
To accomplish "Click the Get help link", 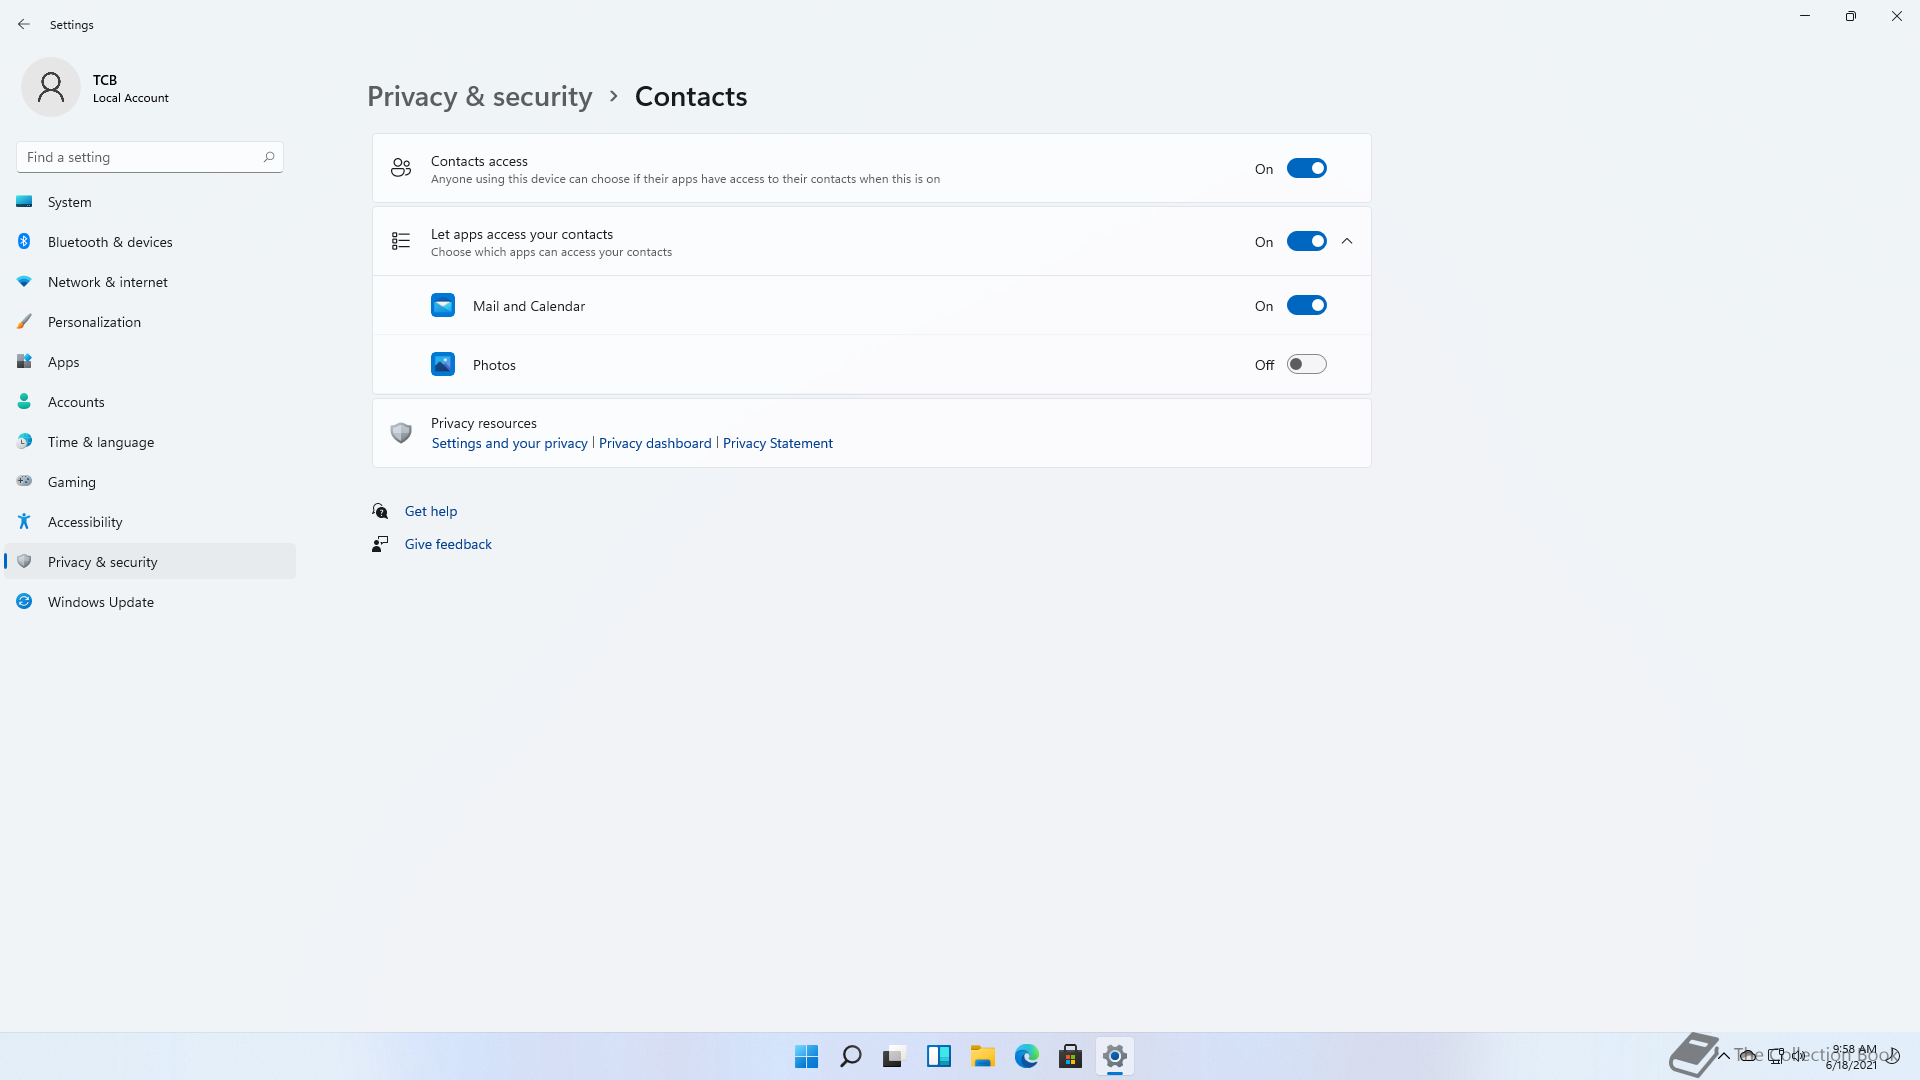I will [x=430, y=511].
